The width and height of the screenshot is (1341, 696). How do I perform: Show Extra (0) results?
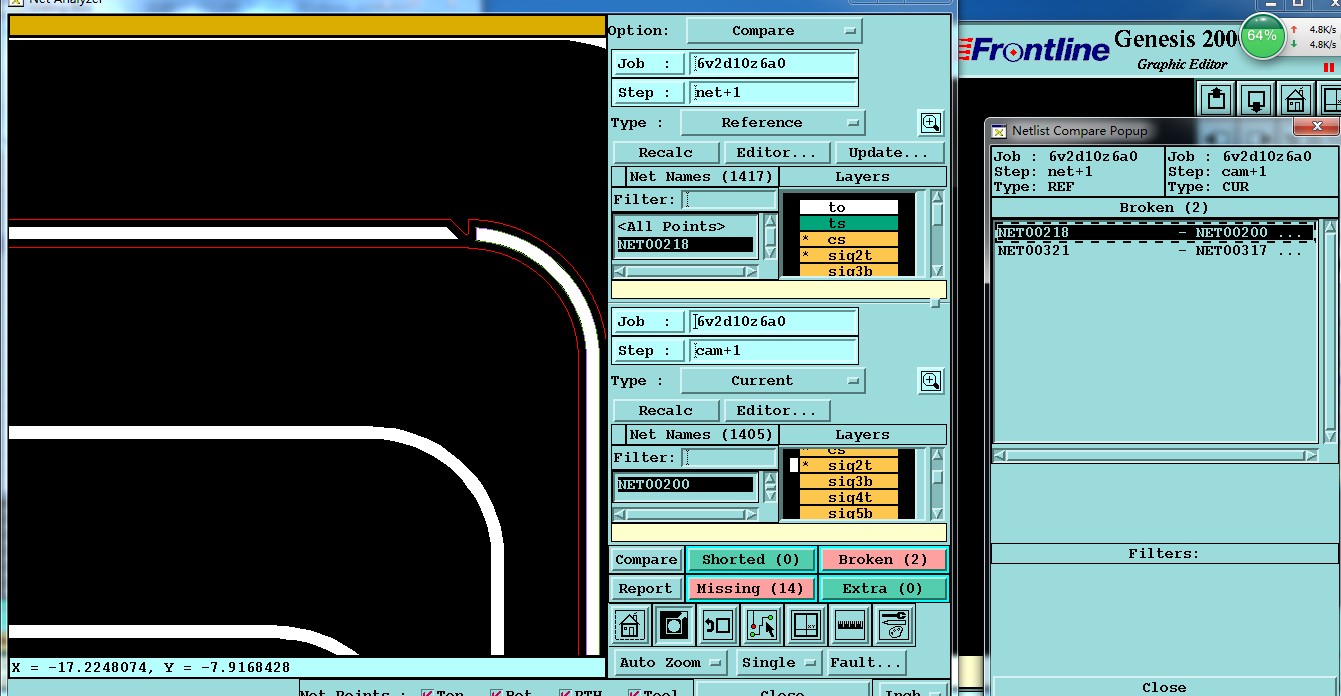coord(883,589)
